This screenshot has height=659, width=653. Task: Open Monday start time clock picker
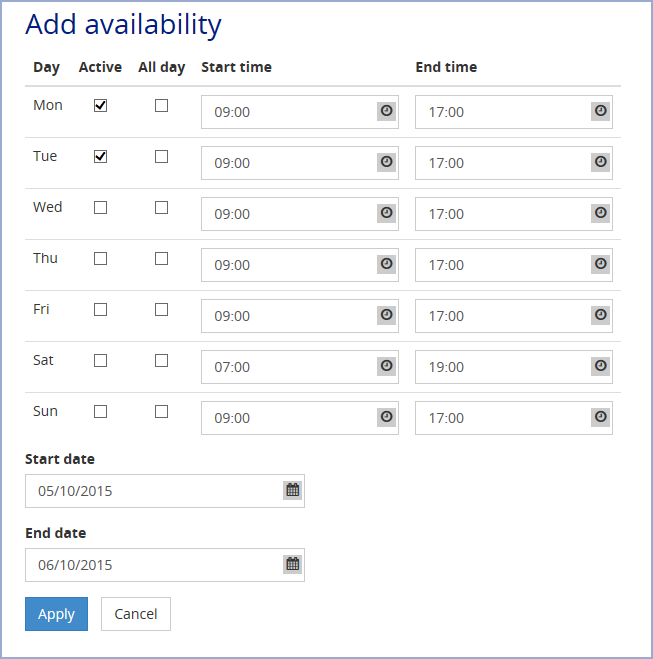pyautogui.click(x=386, y=111)
